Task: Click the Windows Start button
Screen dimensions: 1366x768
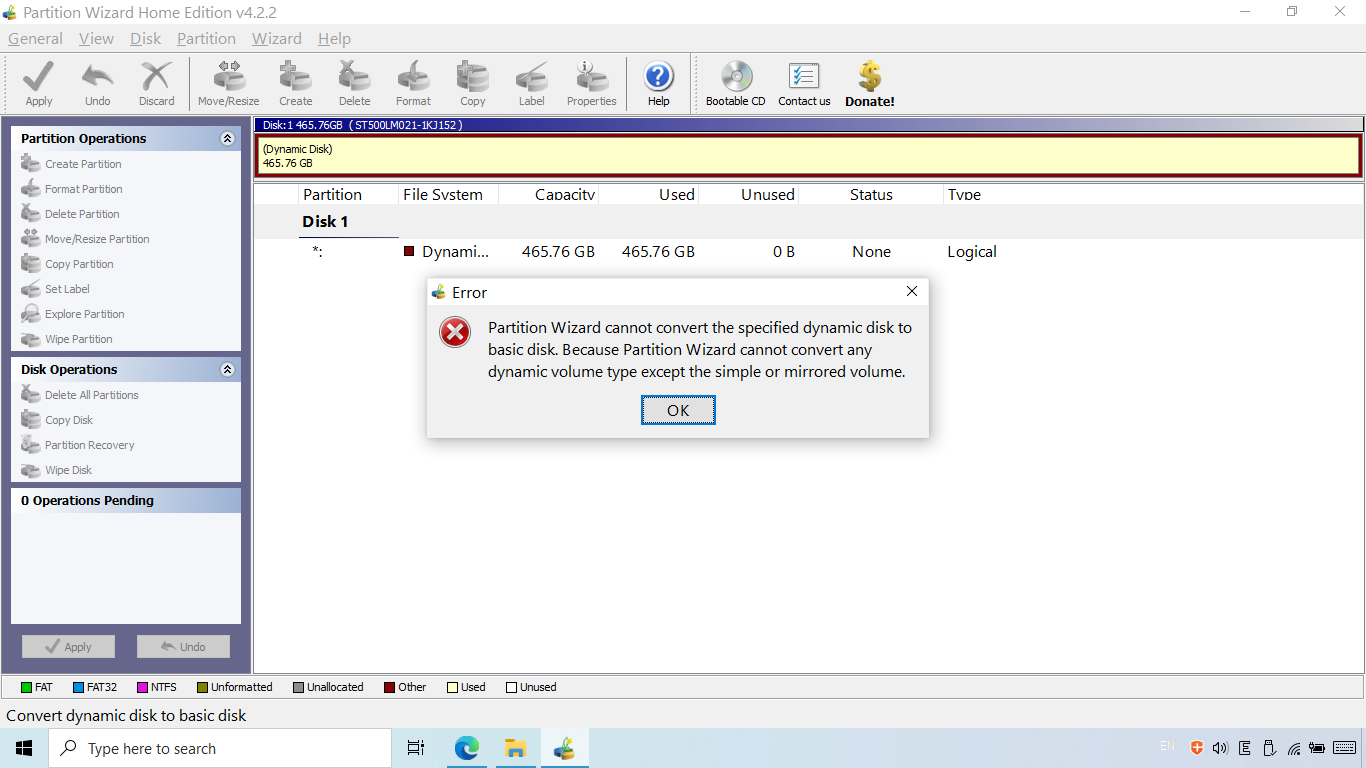Action: click(24, 748)
